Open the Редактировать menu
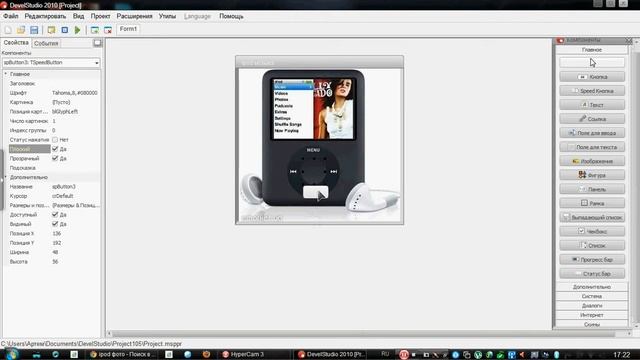Screen dimensions: 640x360 pyautogui.click(x=45, y=16)
